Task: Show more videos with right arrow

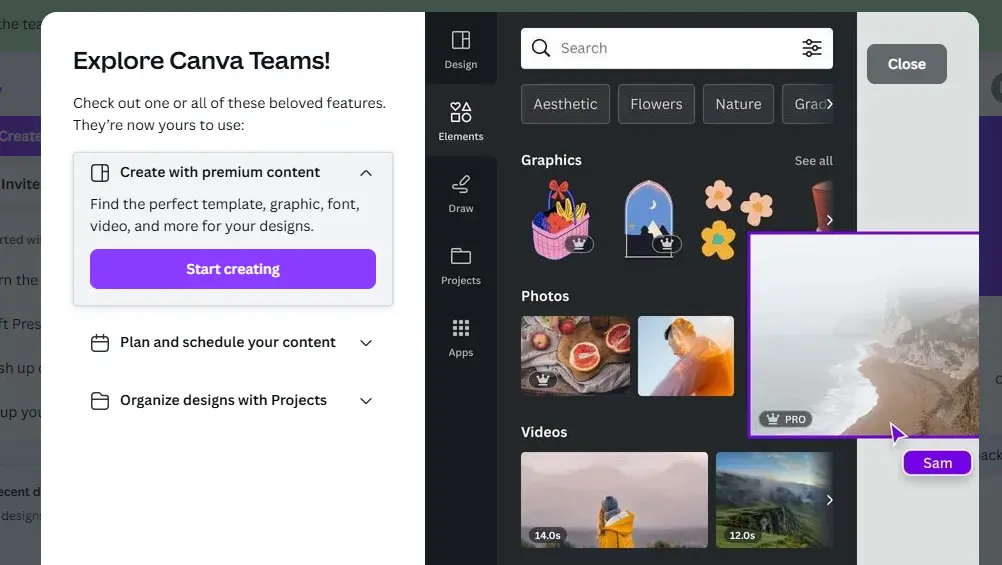Action: 829,500
